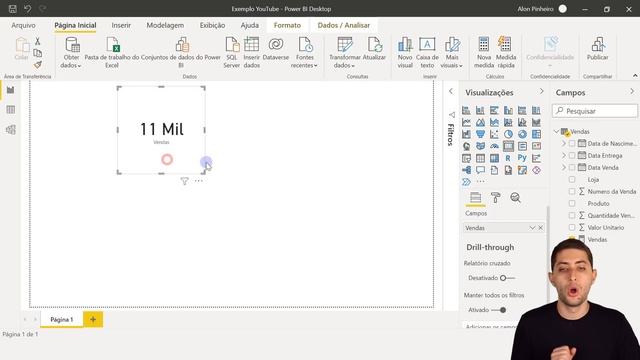This screenshot has height=360, width=640.
Task: Open the Dados / Analisar tab
Action: (x=344, y=25)
